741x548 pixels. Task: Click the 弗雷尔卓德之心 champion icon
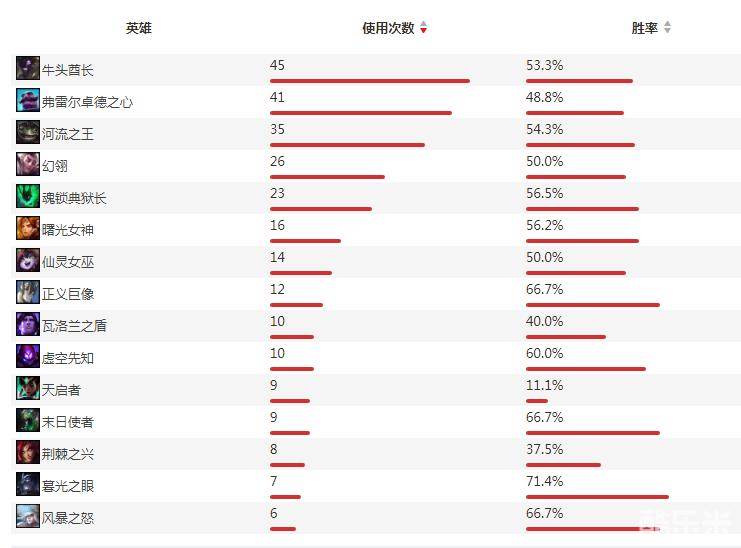[28, 101]
